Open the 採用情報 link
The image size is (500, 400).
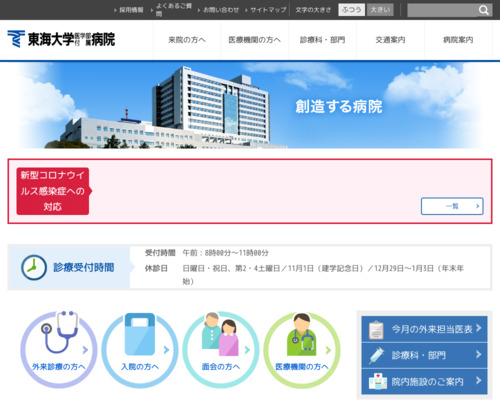[x=131, y=10]
